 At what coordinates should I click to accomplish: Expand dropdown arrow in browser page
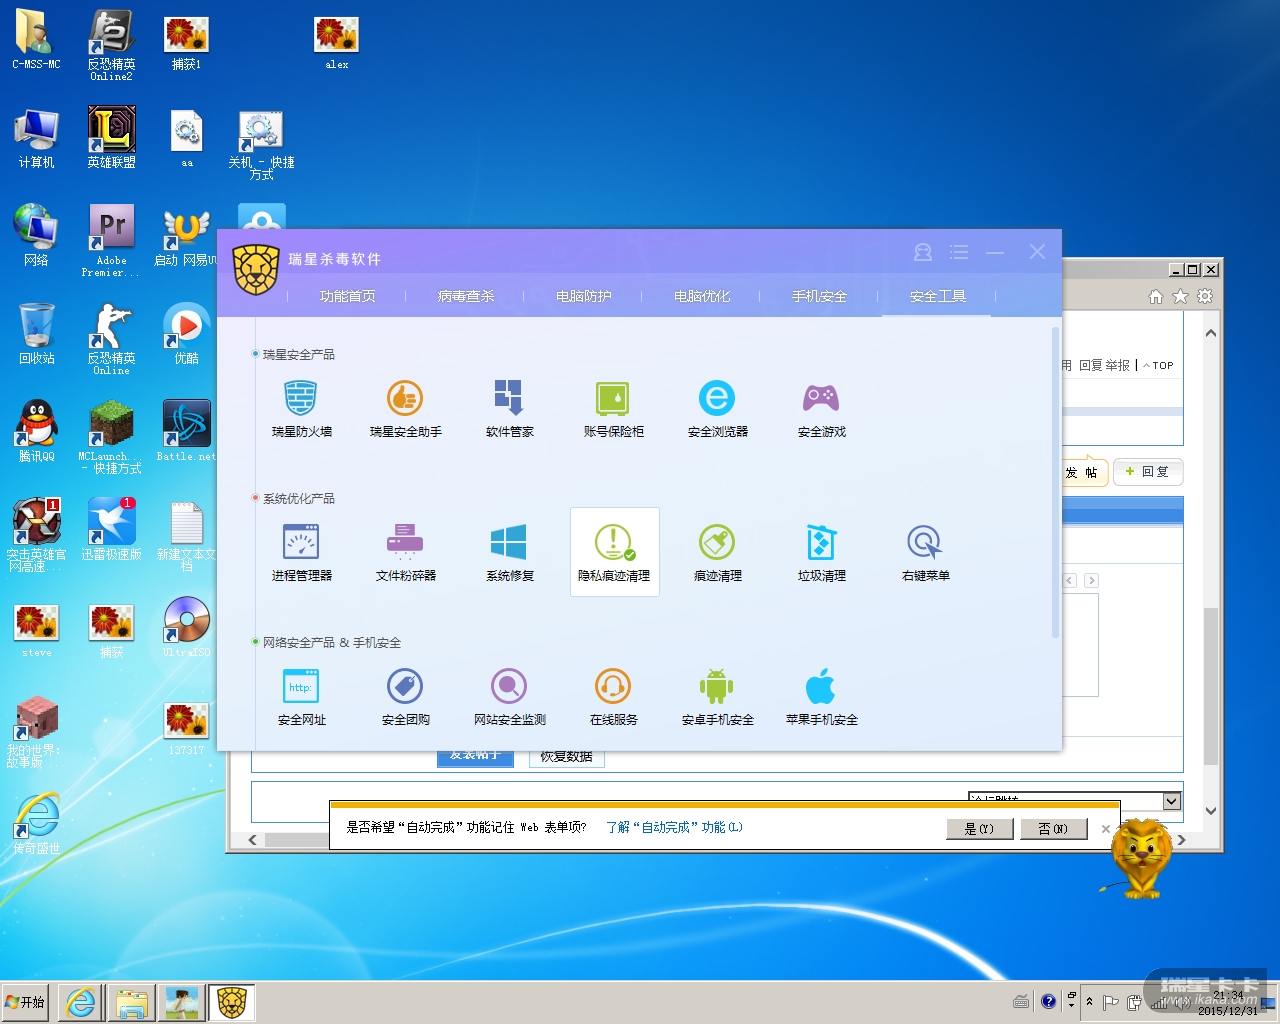click(x=1172, y=801)
